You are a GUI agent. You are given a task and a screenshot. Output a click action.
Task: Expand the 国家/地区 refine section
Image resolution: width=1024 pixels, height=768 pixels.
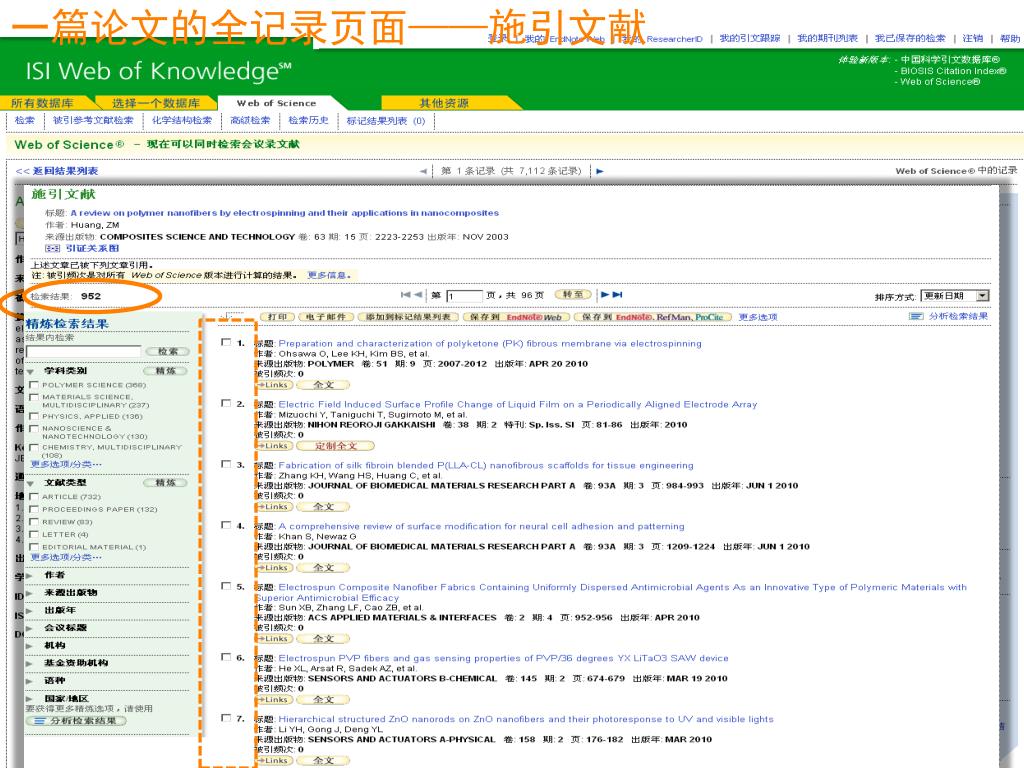pos(29,699)
